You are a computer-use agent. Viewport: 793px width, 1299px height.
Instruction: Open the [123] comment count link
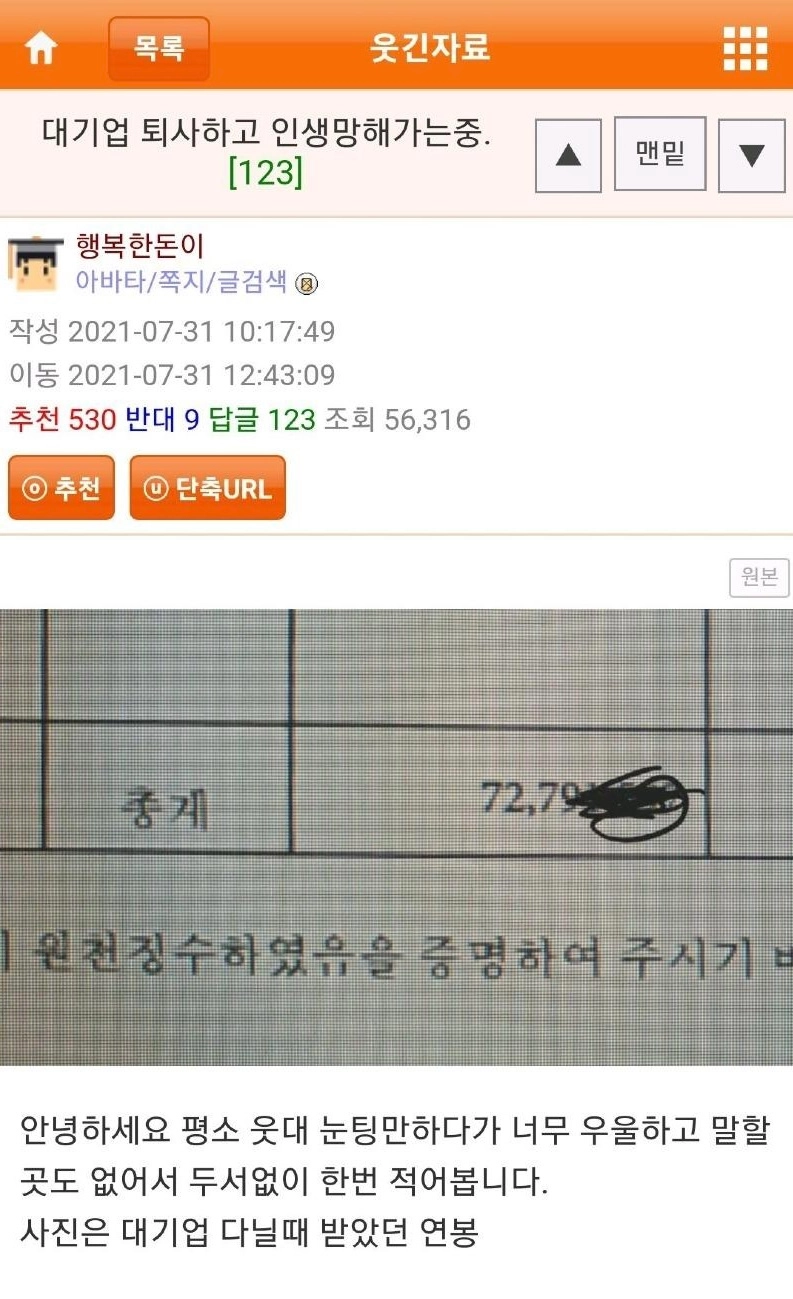click(265, 173)
